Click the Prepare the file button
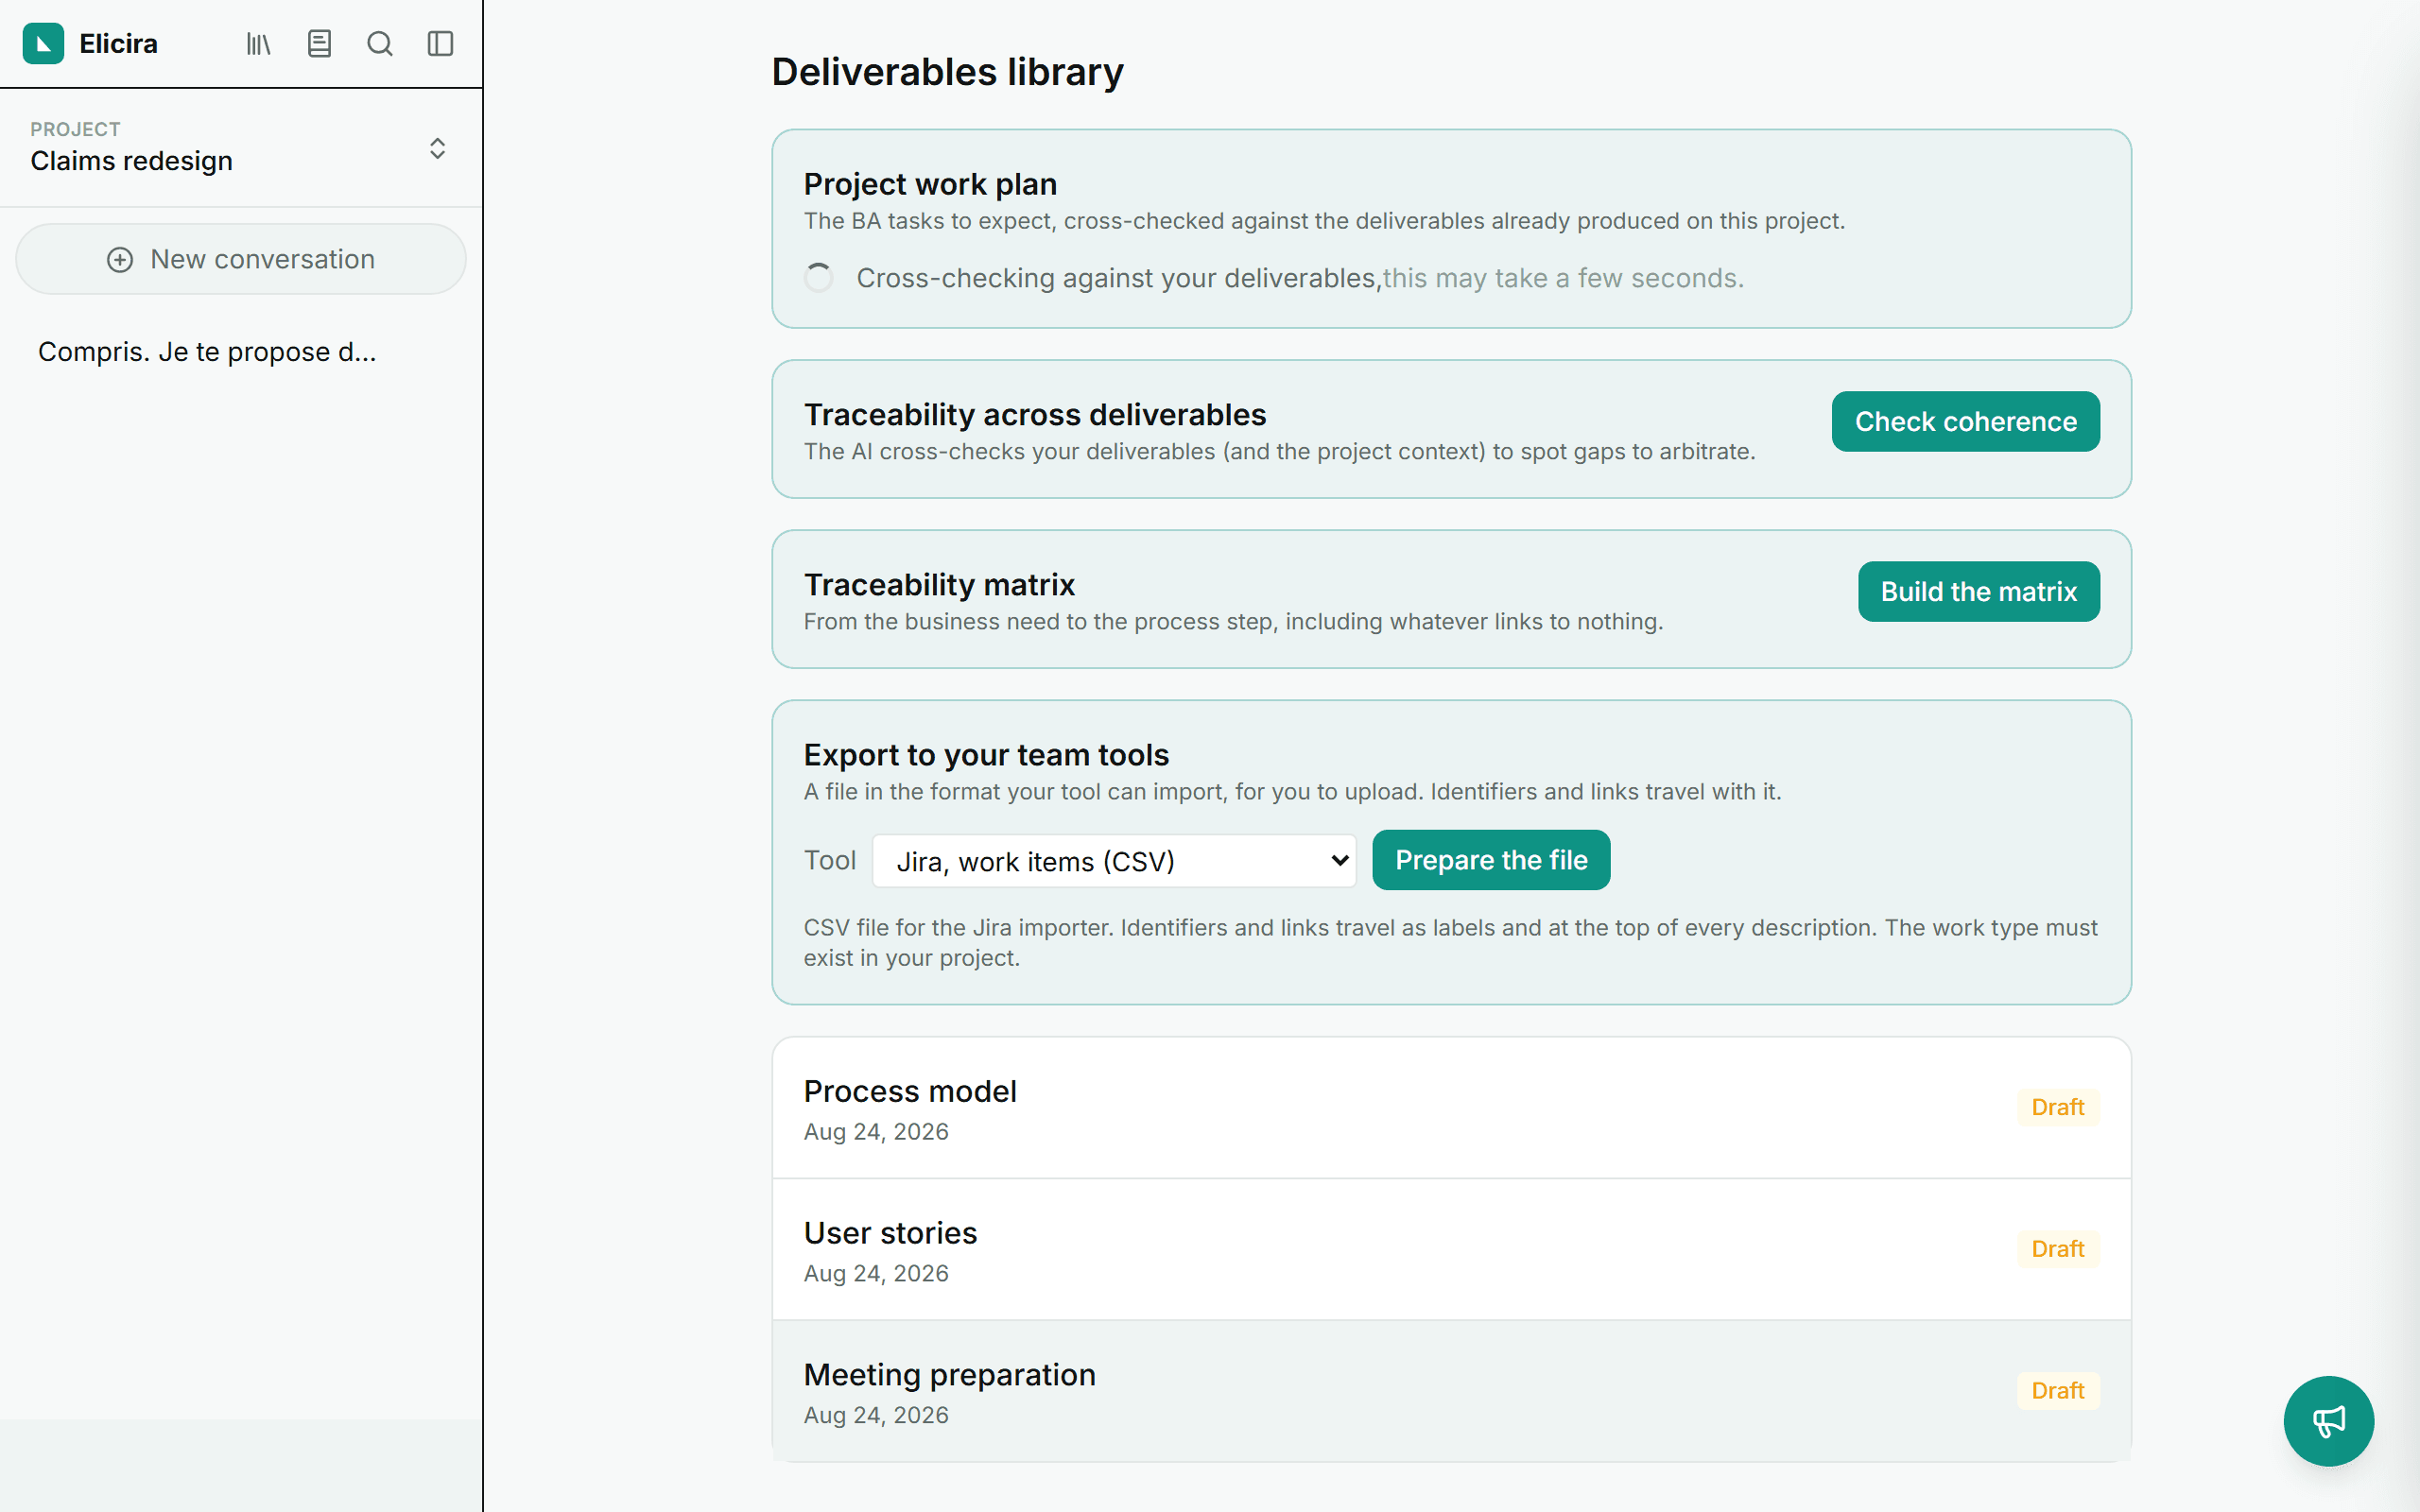The image size is (2420, 1512). [1491, 860]
